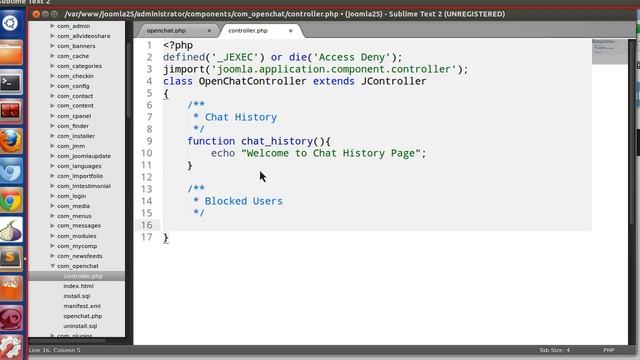Screen dimensions: 640x360
Task: Expand the com_admin folder
Action: pos(52,26)
